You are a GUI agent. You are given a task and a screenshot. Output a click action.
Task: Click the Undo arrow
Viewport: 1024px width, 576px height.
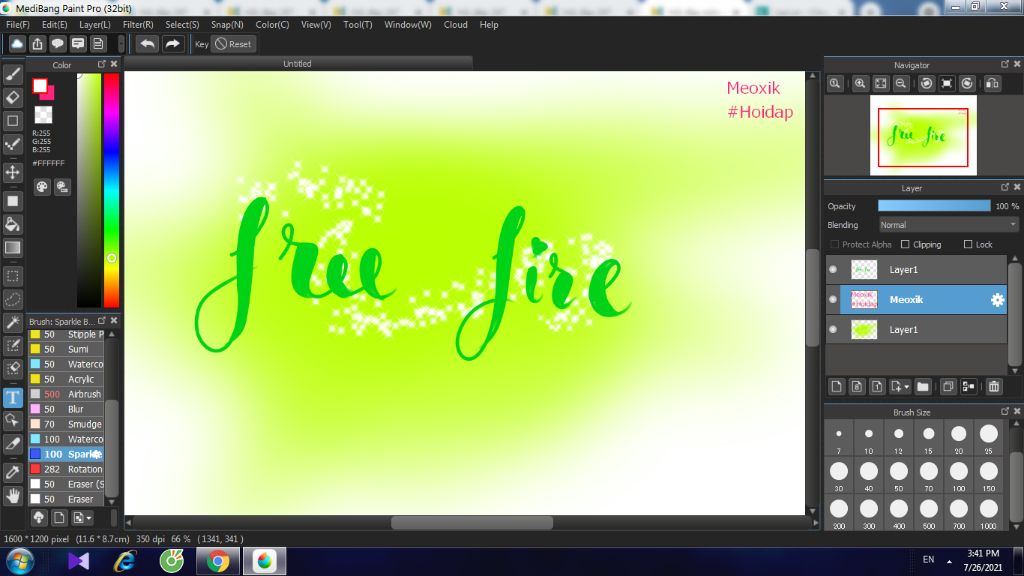pyautogui.click(x=148, y=44)
